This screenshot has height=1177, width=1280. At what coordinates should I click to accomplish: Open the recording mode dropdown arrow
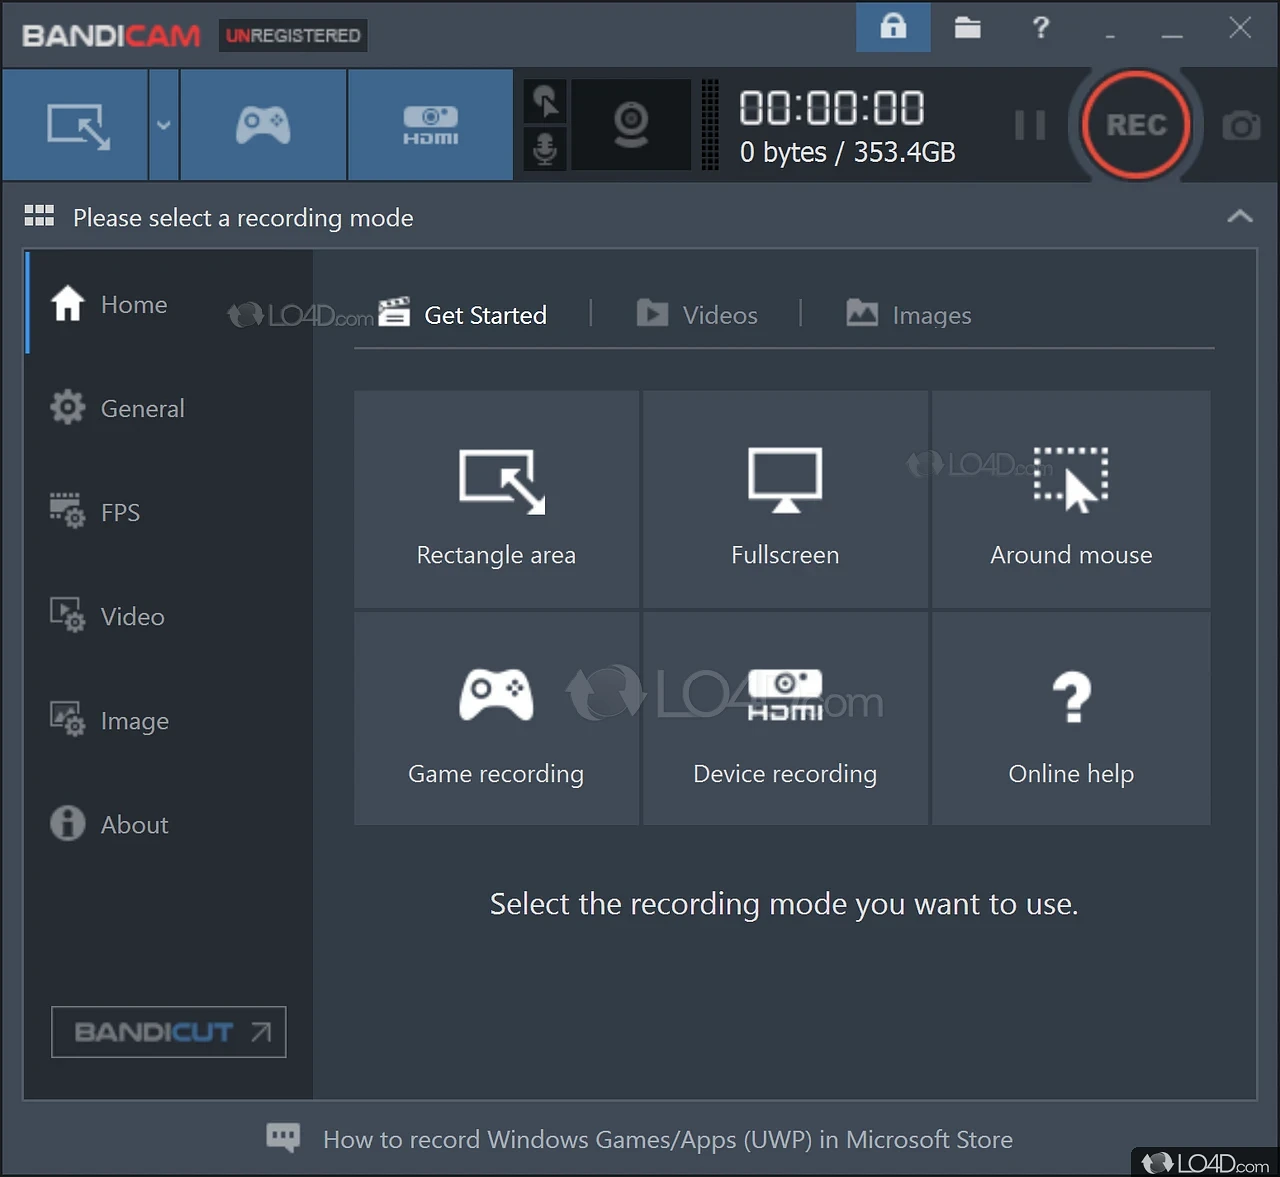(162, 125)
